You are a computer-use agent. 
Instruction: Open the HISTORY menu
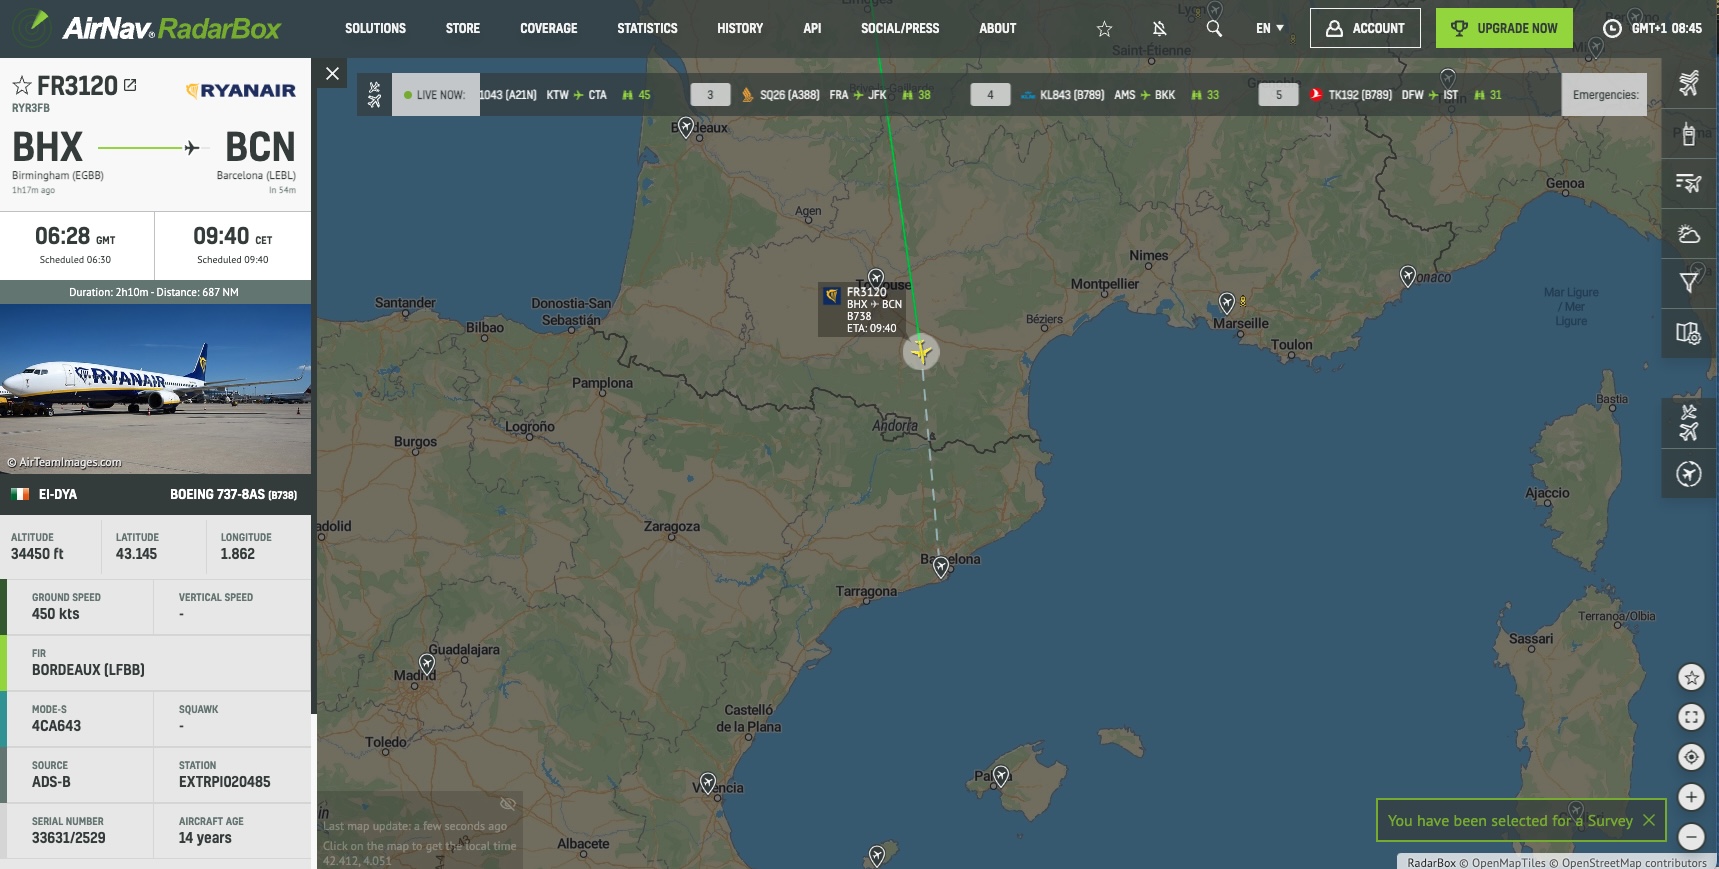(x=740, y=28)
